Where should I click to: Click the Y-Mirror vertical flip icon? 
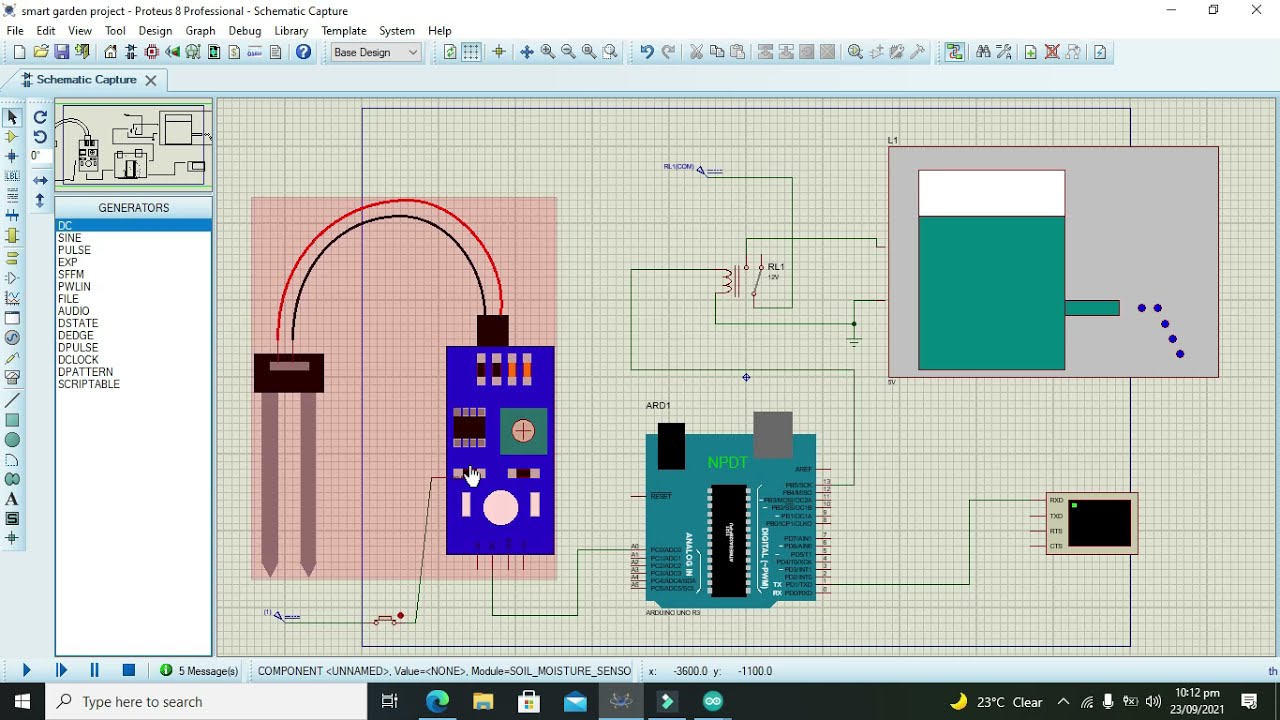[x=40, y=200]
